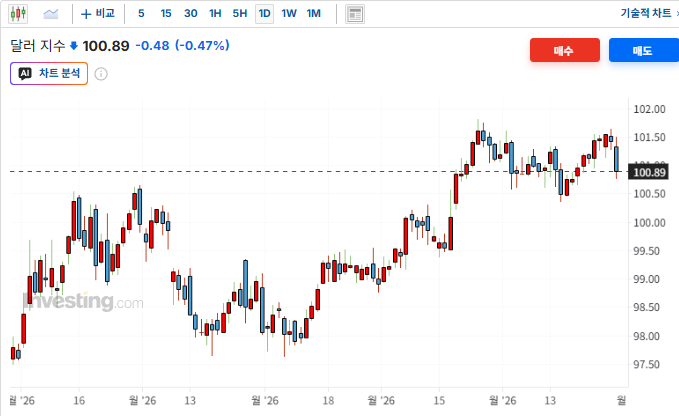Select the 5 minute interval

(x=141, y=14)
